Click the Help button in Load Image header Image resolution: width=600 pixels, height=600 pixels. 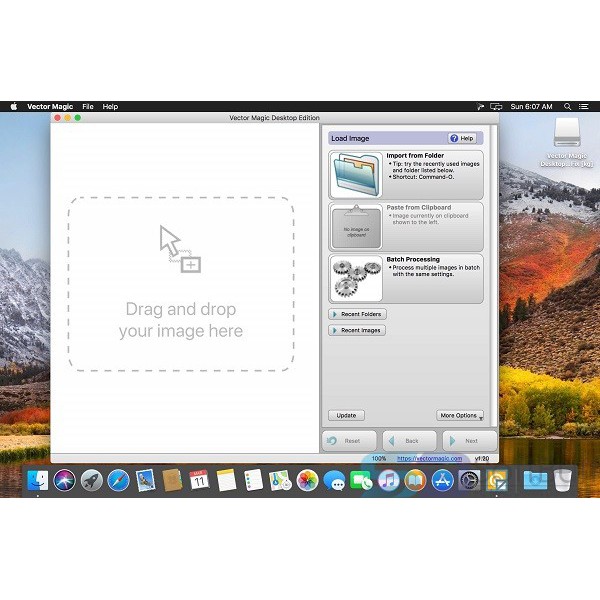tap(462, 138)
